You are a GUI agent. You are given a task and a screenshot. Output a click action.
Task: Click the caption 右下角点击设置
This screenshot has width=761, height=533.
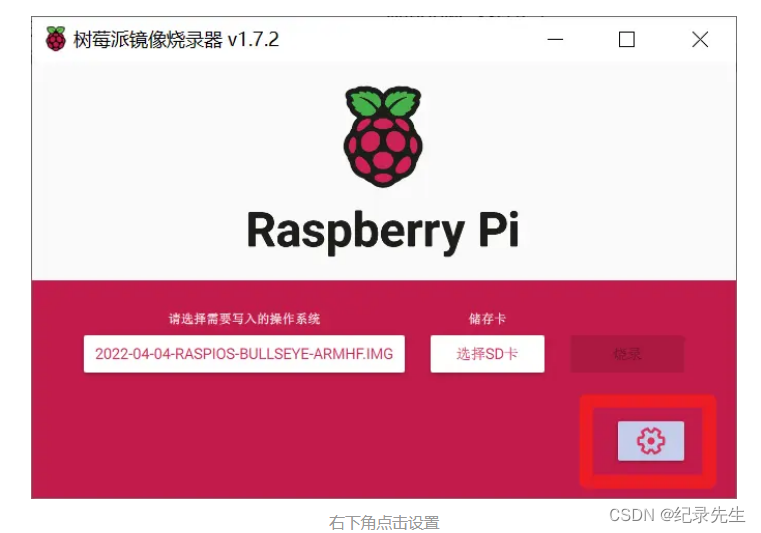(x=384, y=523)
